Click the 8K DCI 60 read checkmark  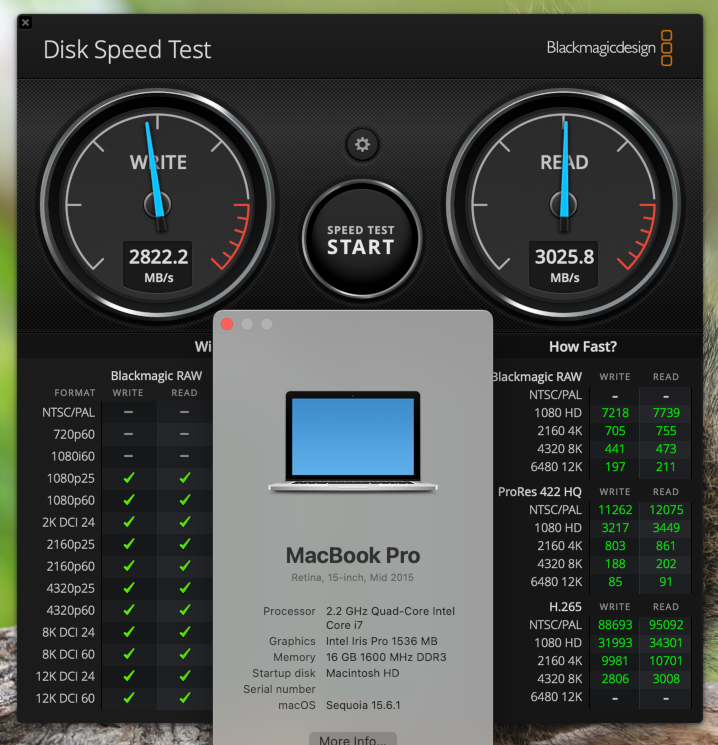click(x=185, y=654)
